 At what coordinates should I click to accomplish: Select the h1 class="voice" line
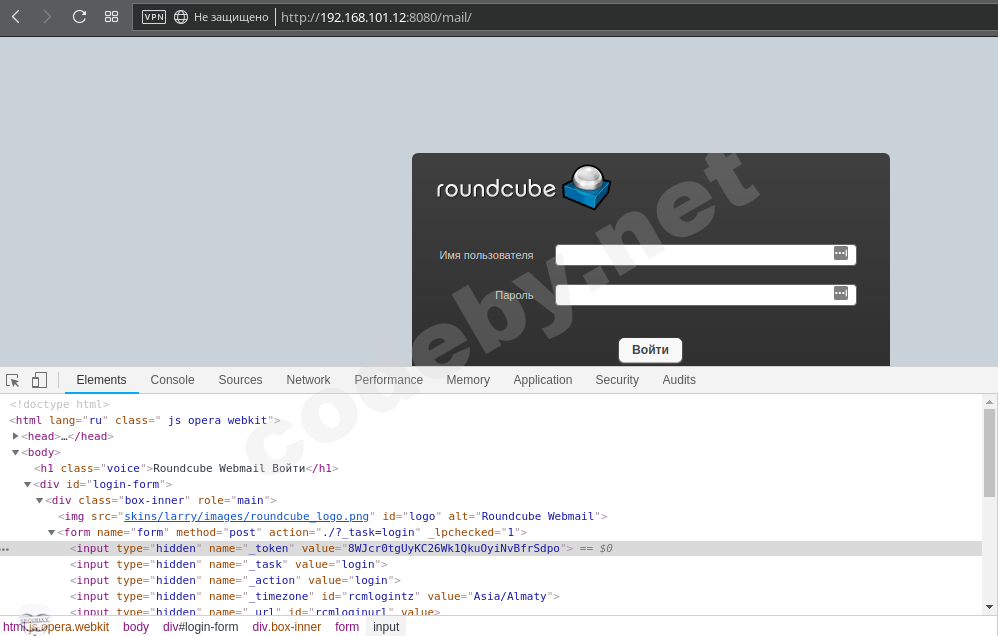[186, 469]
